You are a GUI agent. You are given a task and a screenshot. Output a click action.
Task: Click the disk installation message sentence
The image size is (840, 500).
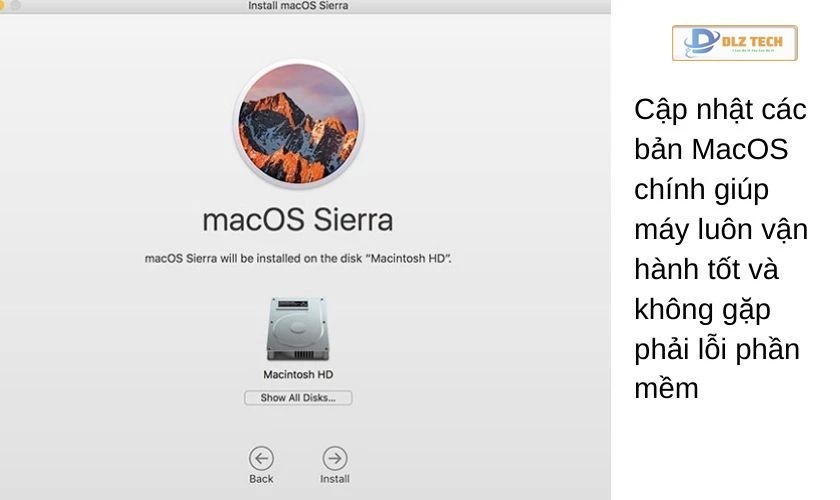(298, 258)
